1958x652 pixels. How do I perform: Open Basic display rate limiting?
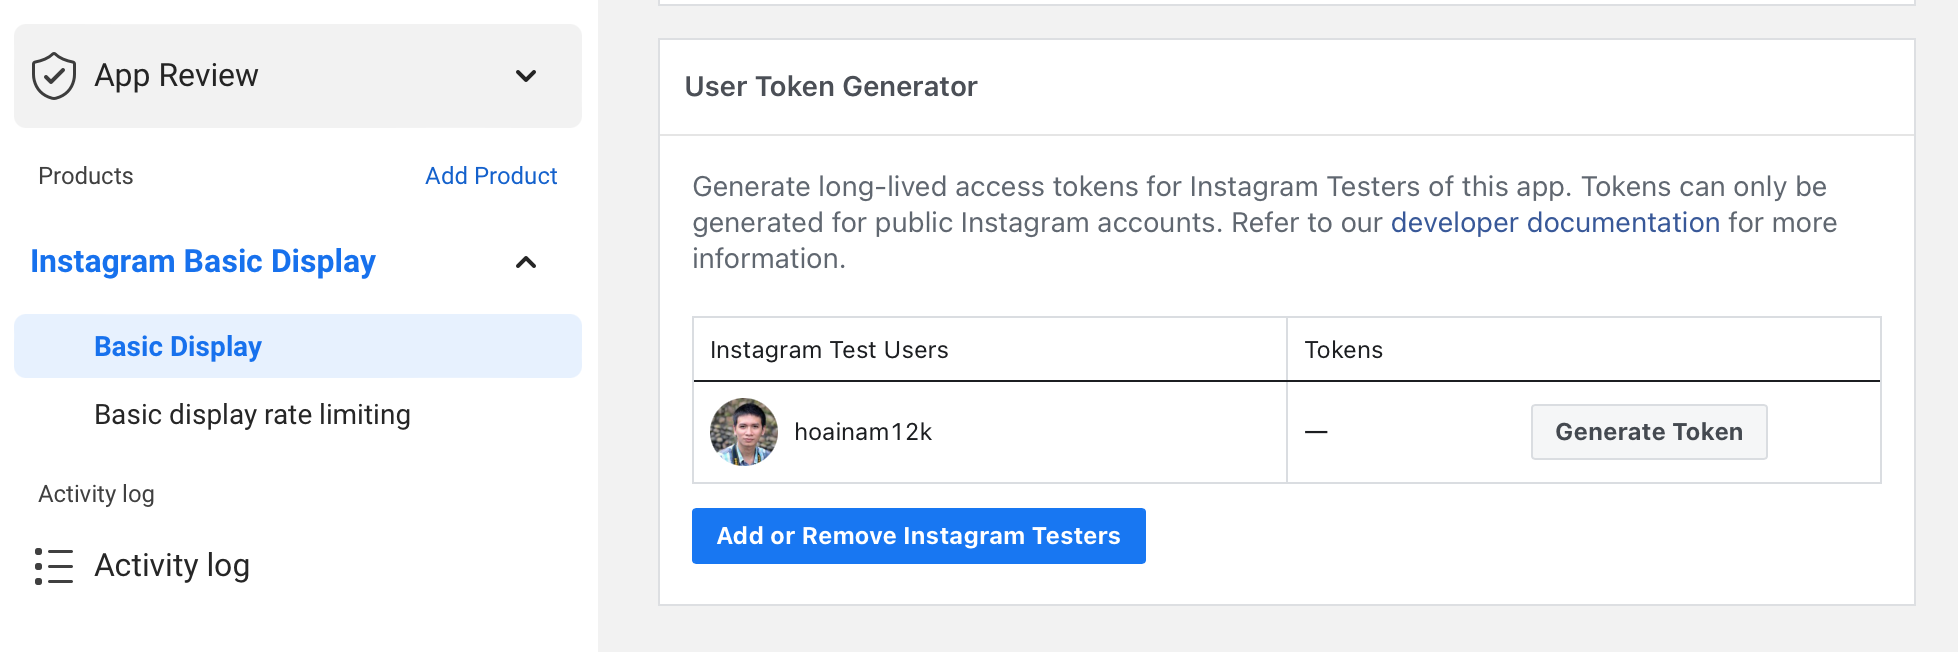251,414
